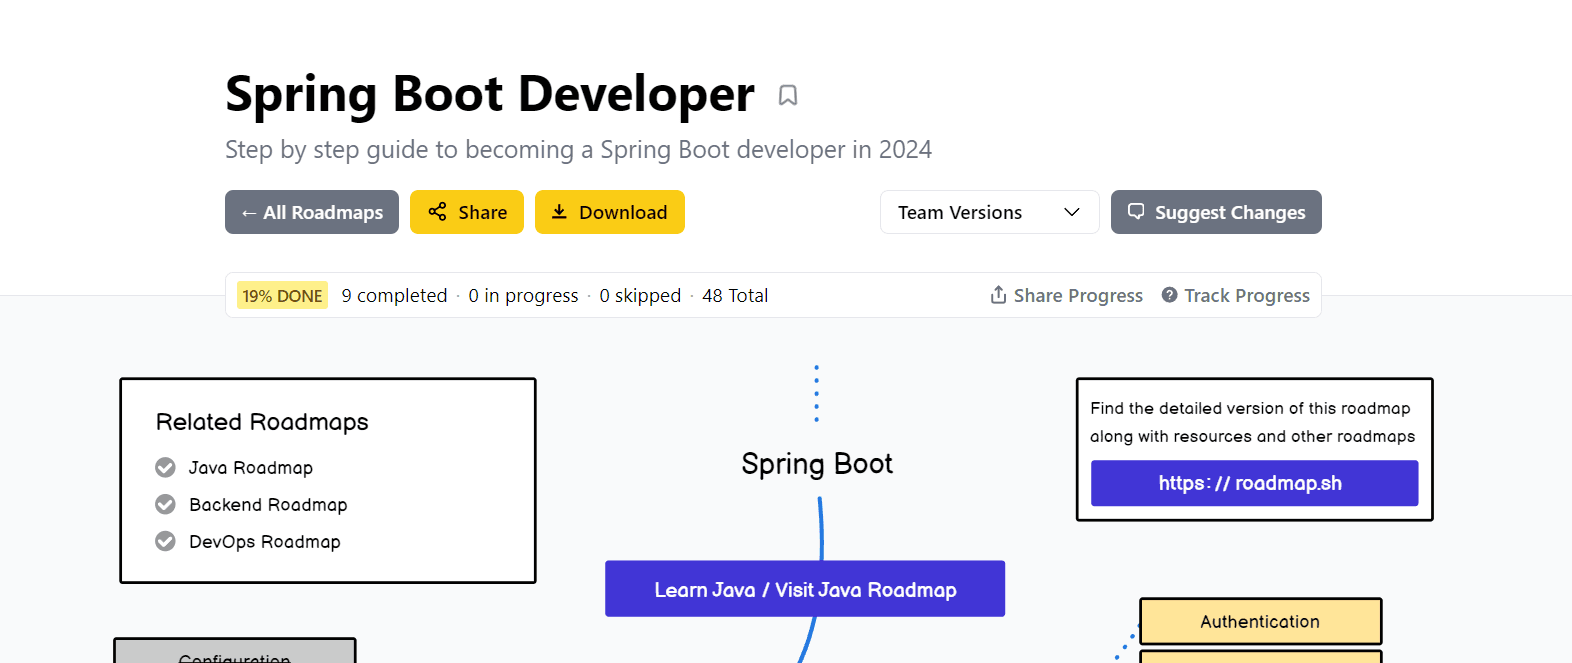1572x663 pixels.
Task: Click '0 in progress' text
Action: pos(523,295)
